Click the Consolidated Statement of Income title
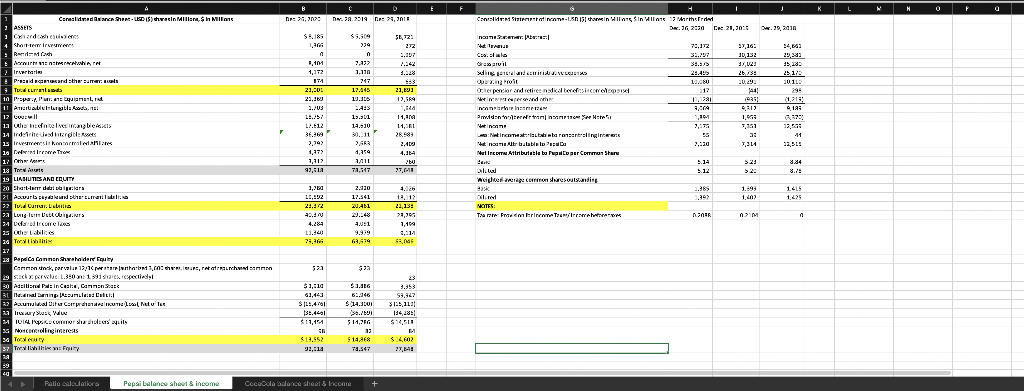 (x=571, y=20)
